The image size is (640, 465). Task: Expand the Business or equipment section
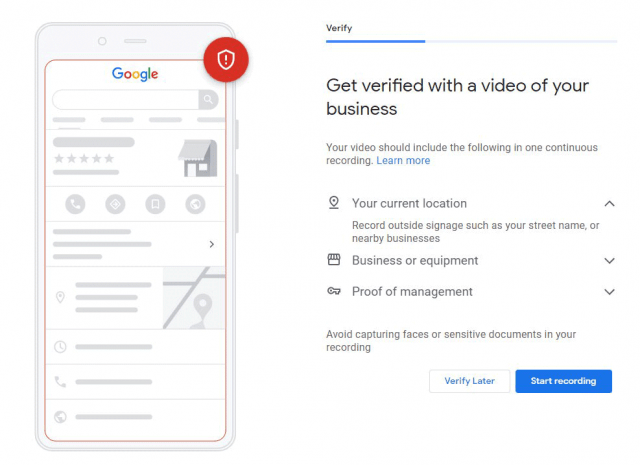coord(609,260)
